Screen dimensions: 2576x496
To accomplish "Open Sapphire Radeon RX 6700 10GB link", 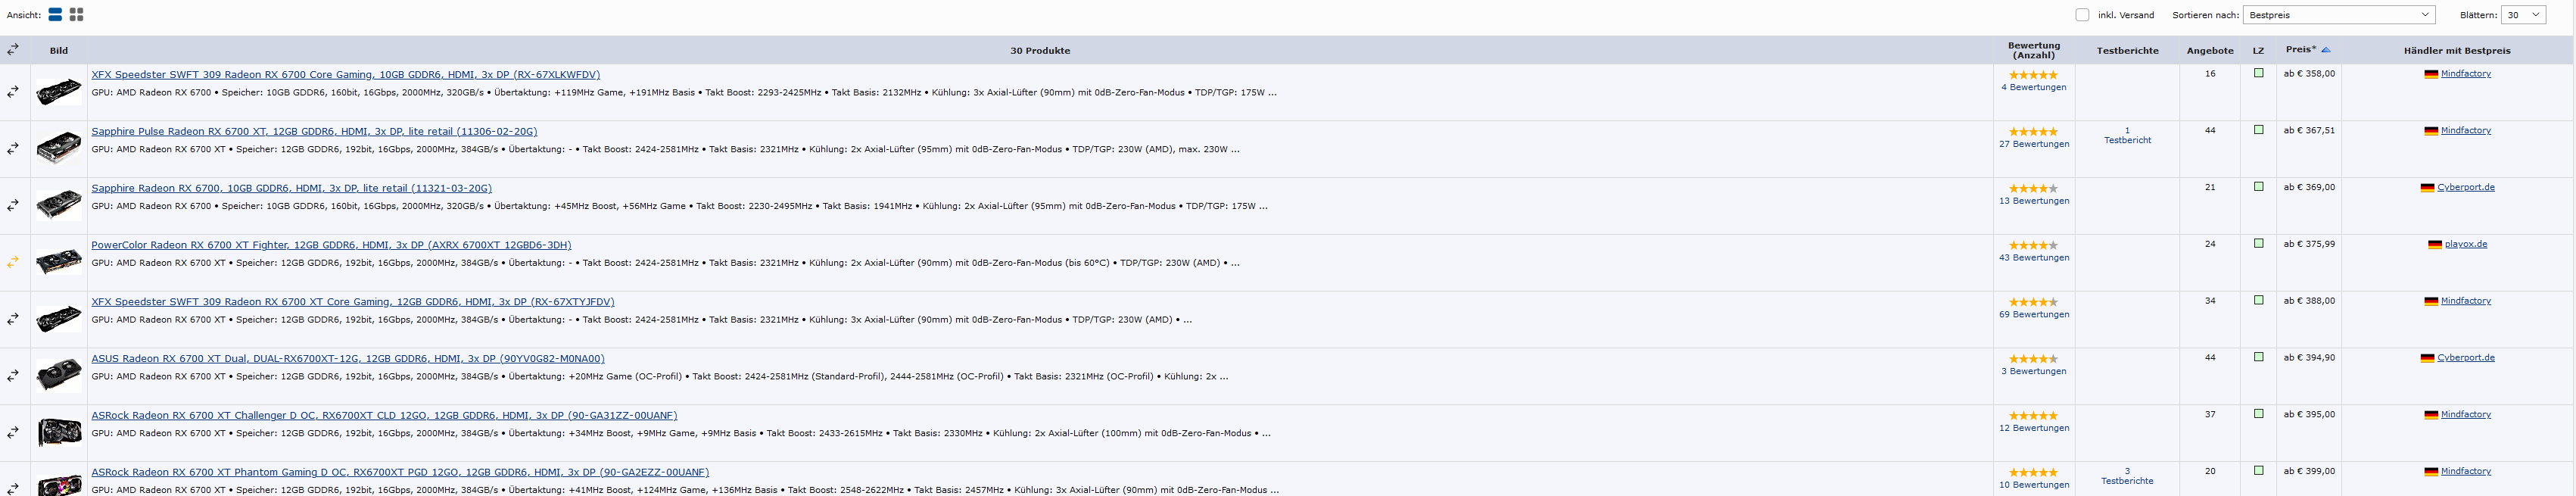I will [x=291, y=189].
